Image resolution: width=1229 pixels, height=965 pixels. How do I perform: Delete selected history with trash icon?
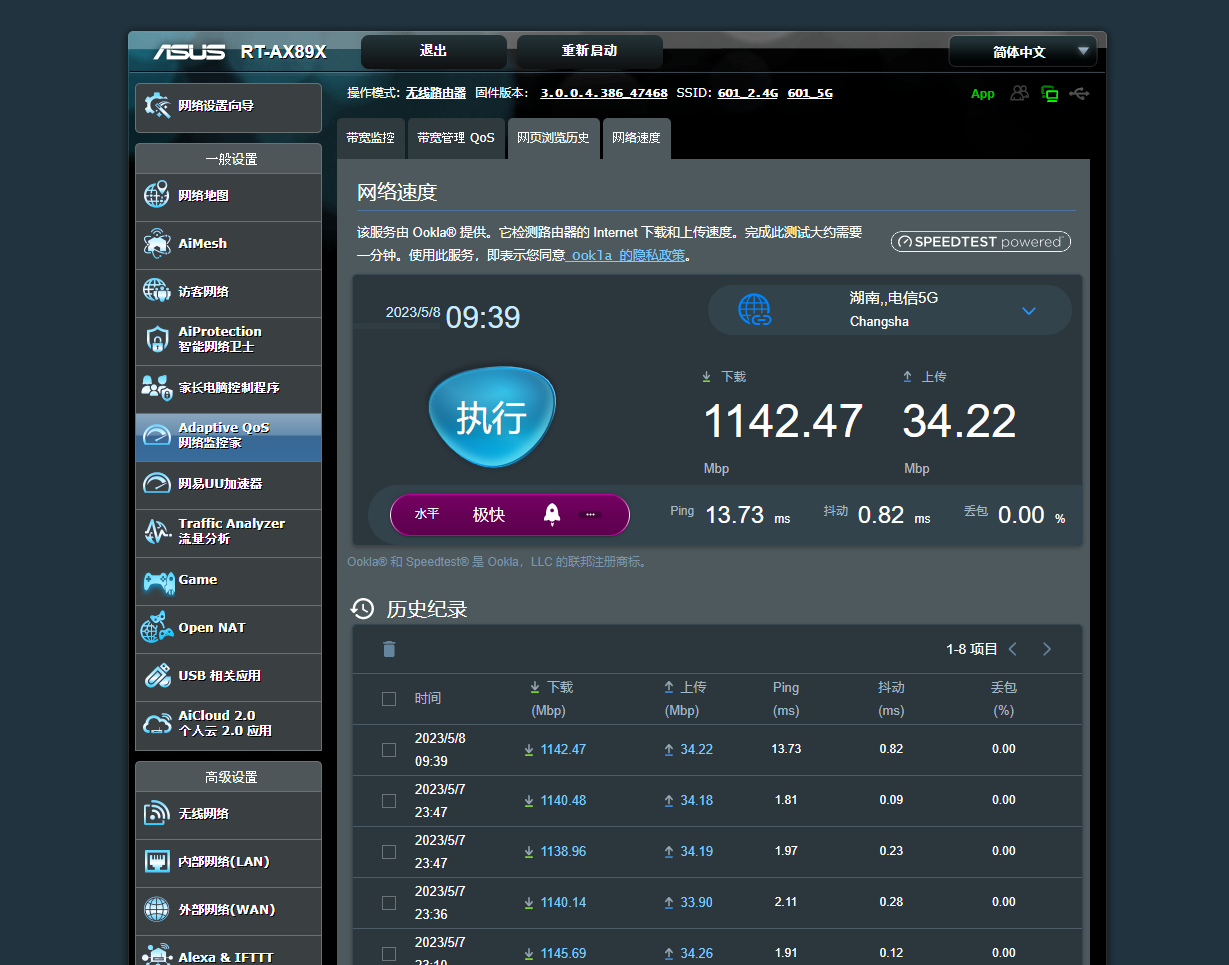click(389, 649)
